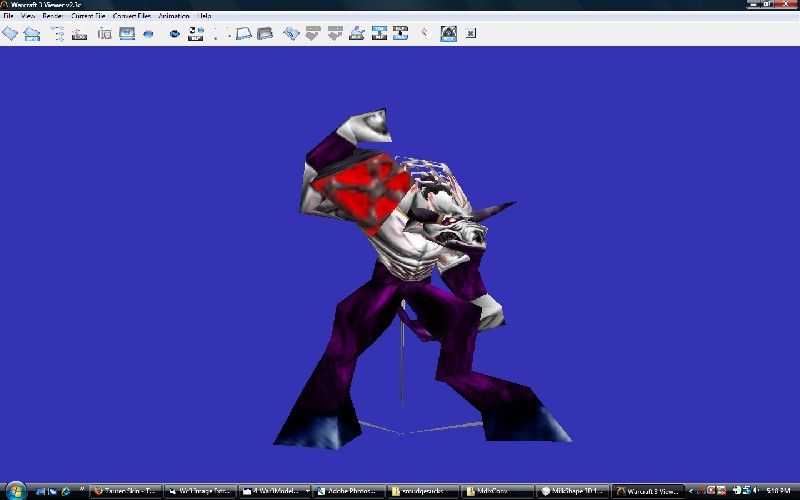Viewport: 800px width, 500px height.
Task: Click Switch Between Windows quick launch icon
Action: 53,491
